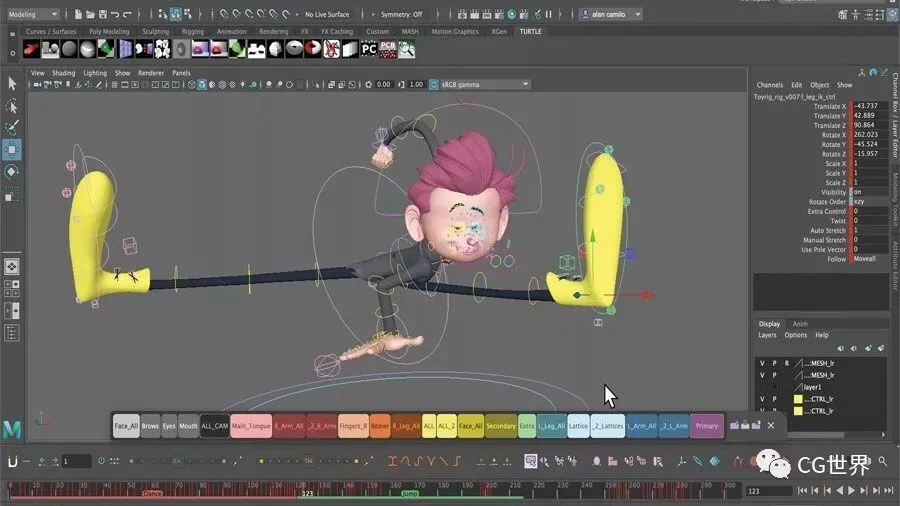Click the L_Leg_All picker button

(552, 426)
